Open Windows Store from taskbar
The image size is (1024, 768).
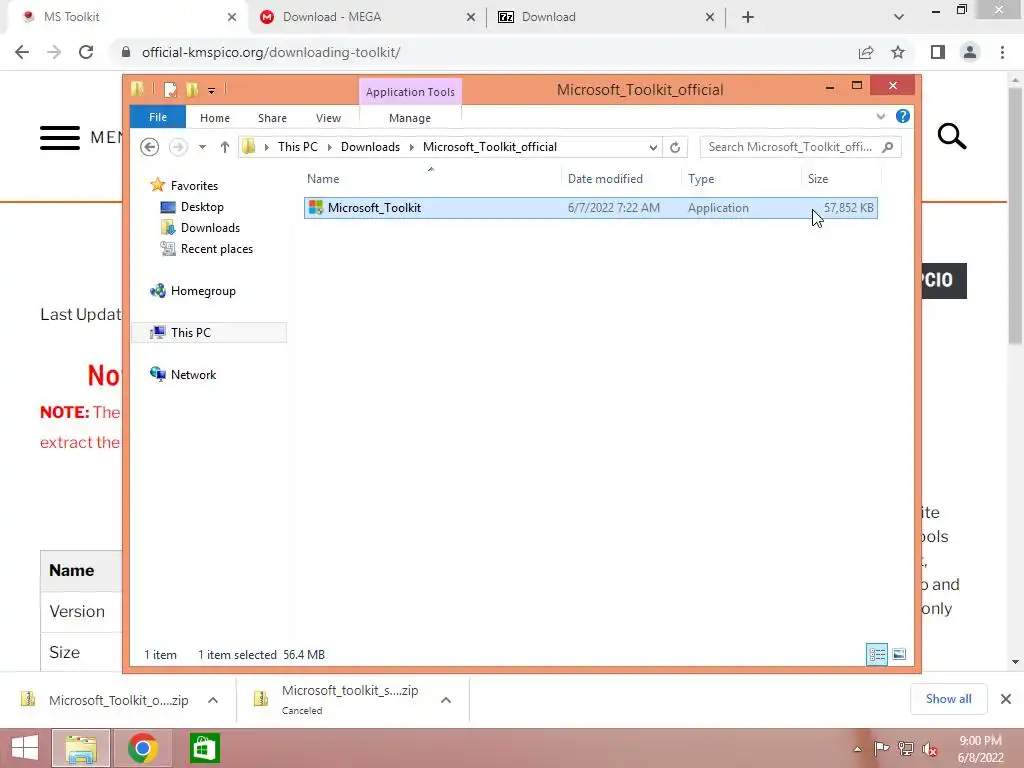(204, 748)
